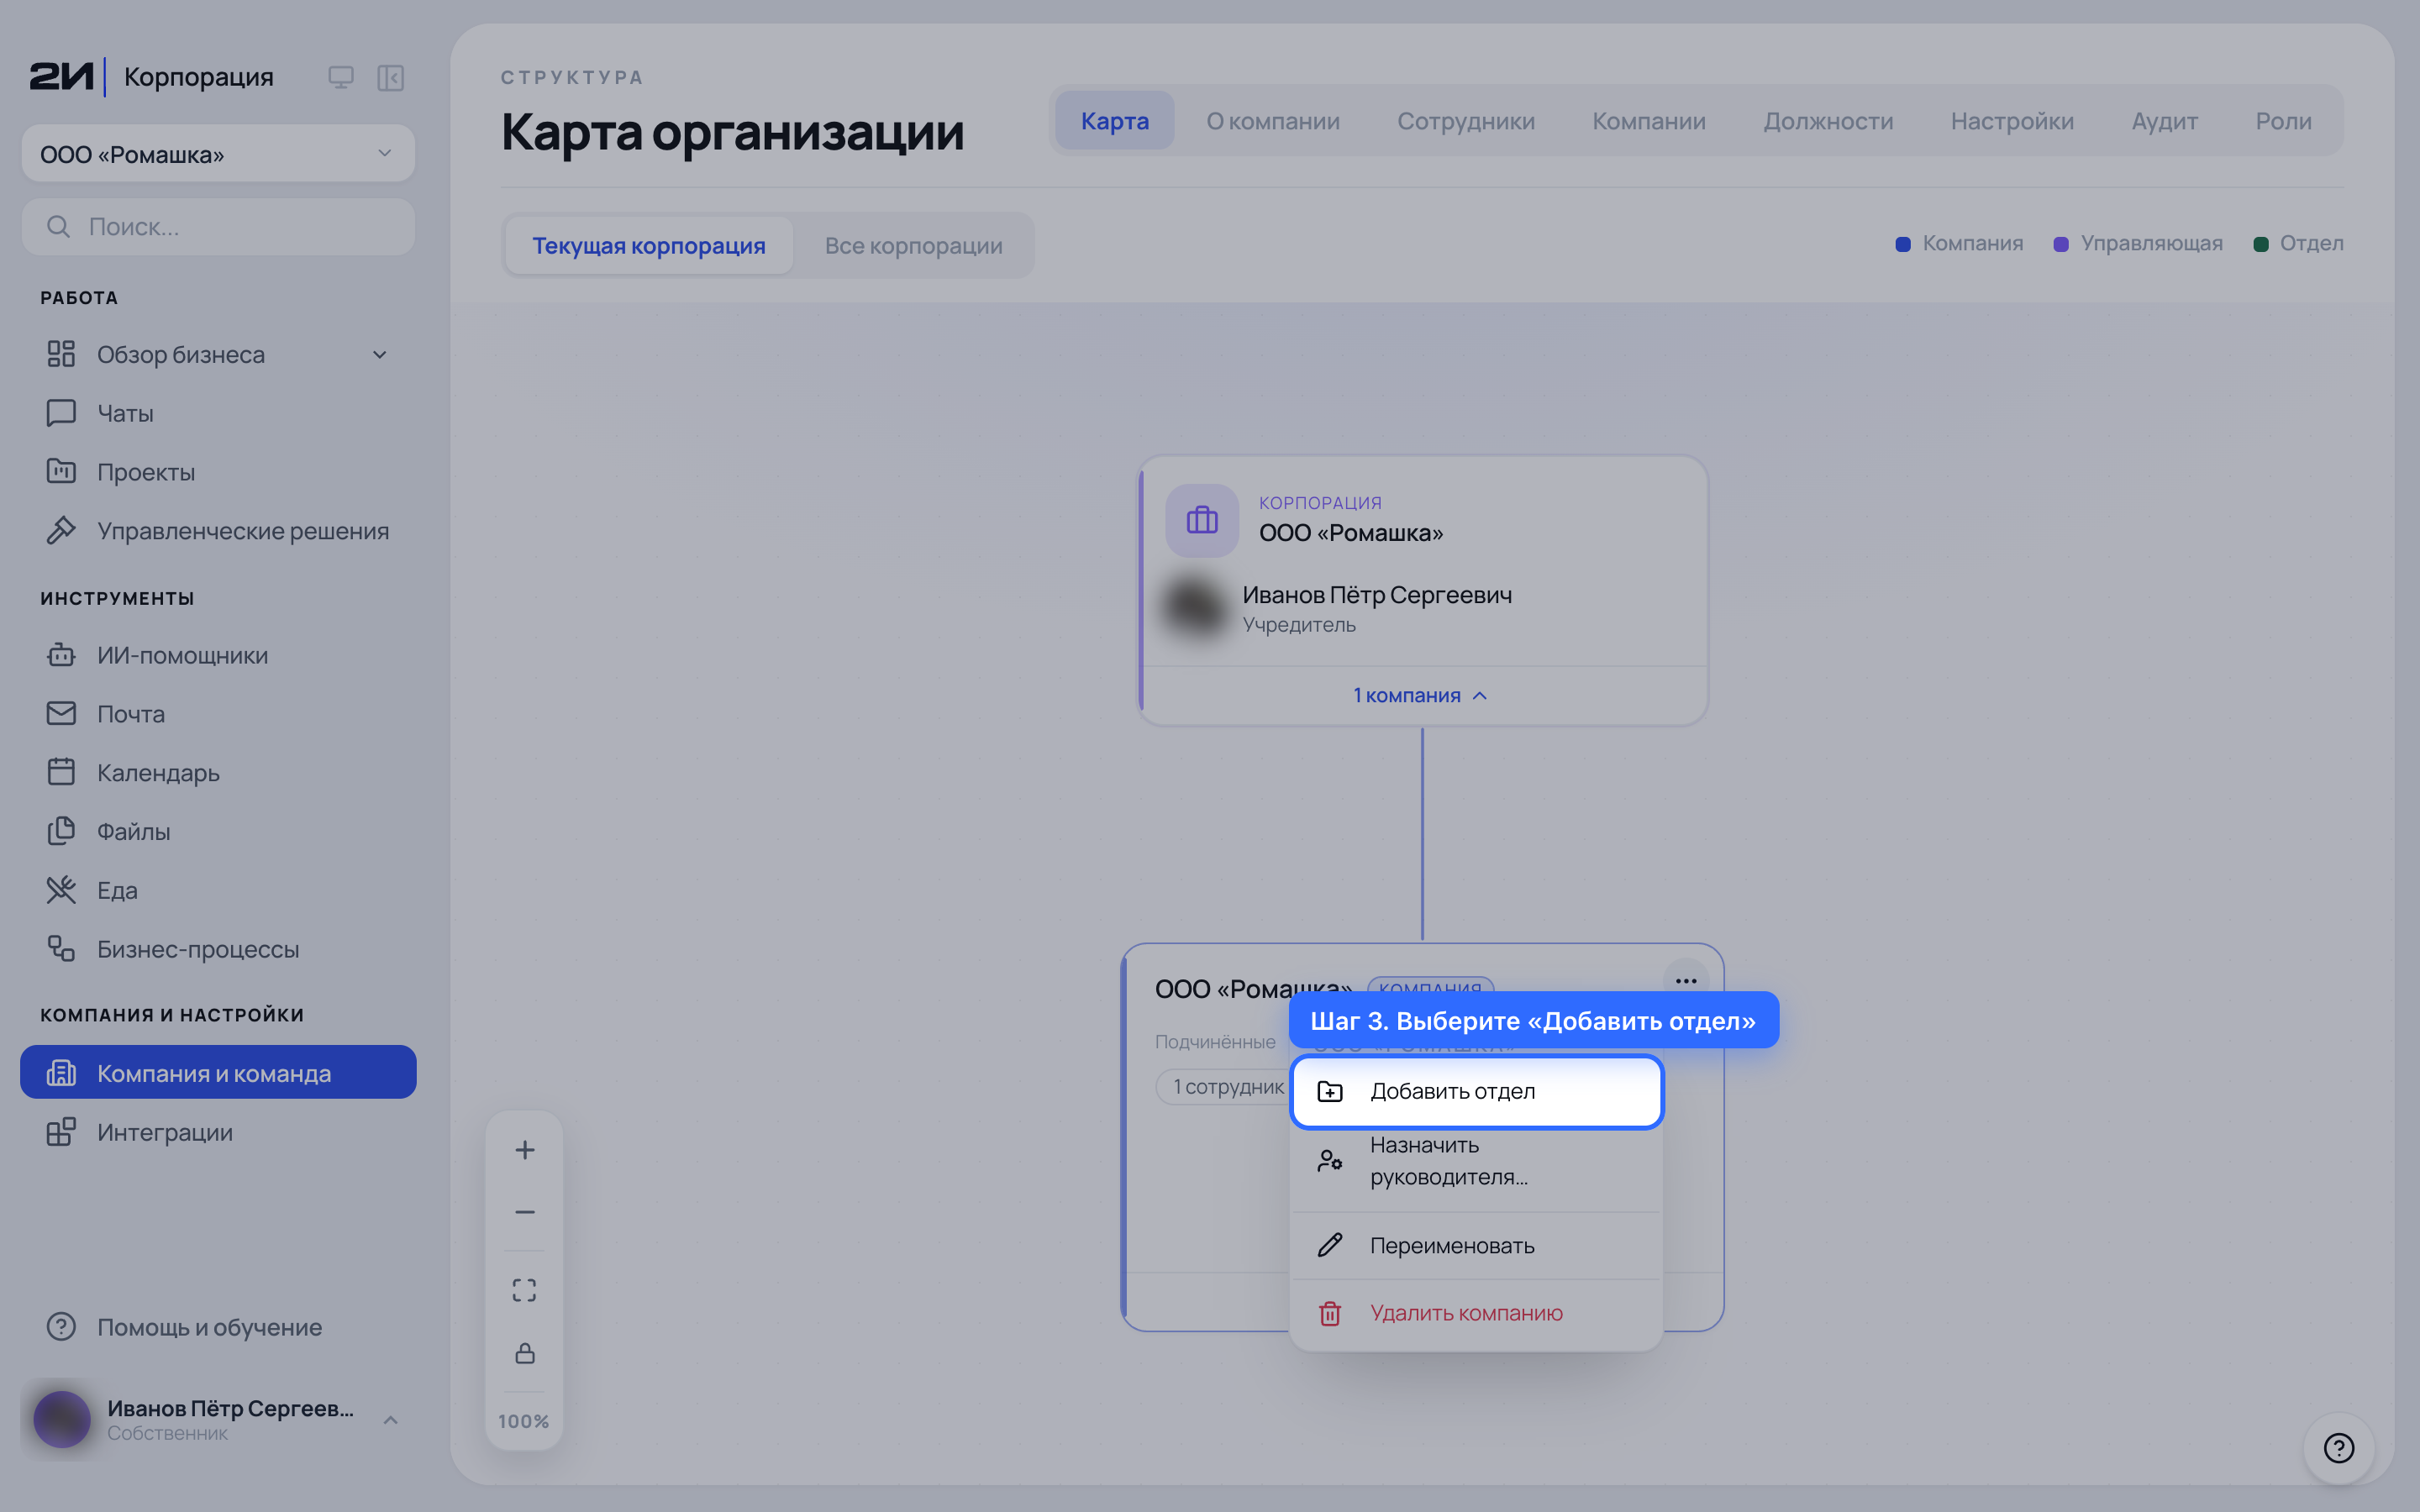The image size is (2420, 1512).
Task: Choose Удалить компанию in context menu
Action: coord(1476,1313)
